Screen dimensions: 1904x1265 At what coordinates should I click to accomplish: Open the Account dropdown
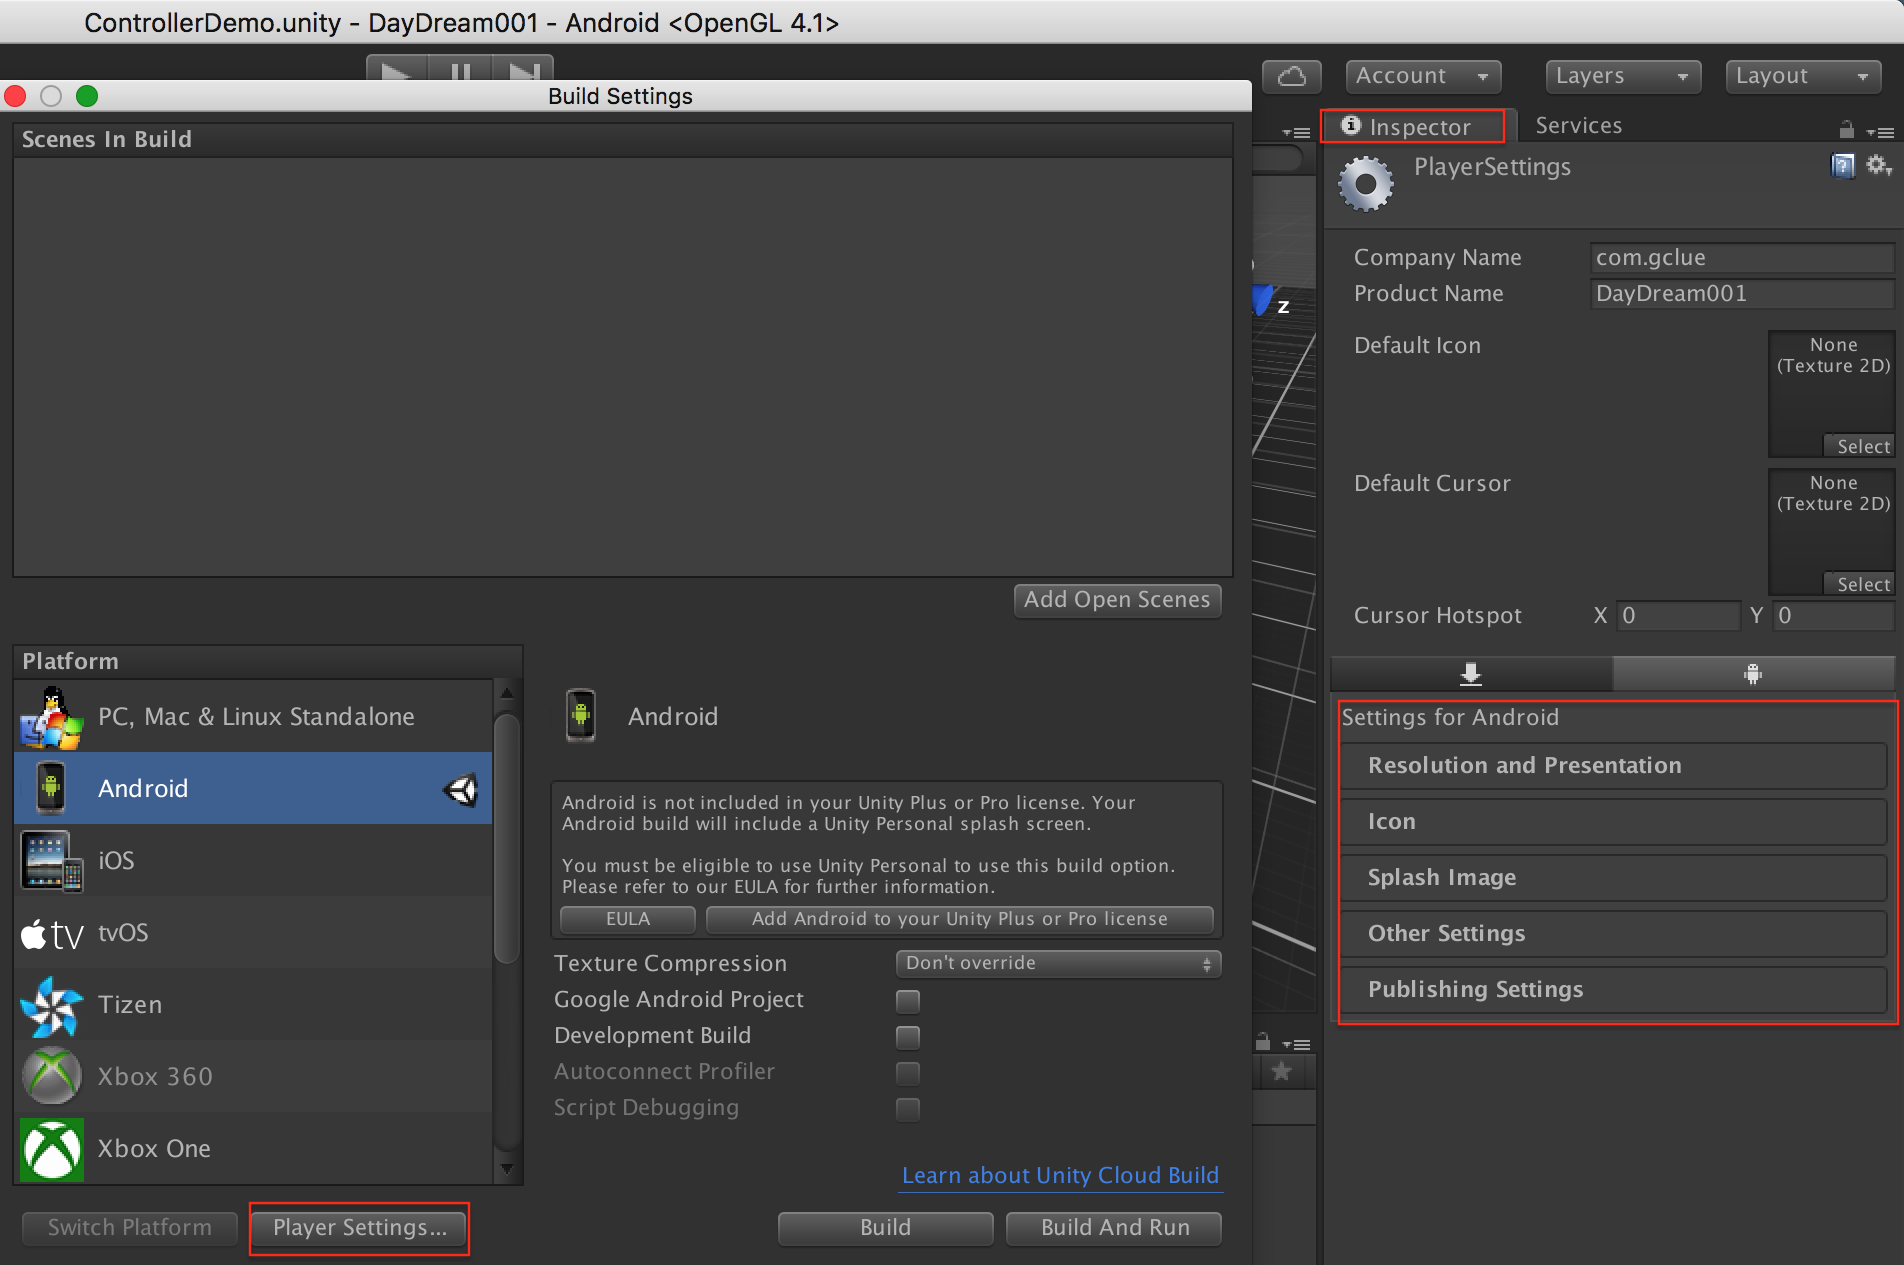pos(1424,76)
